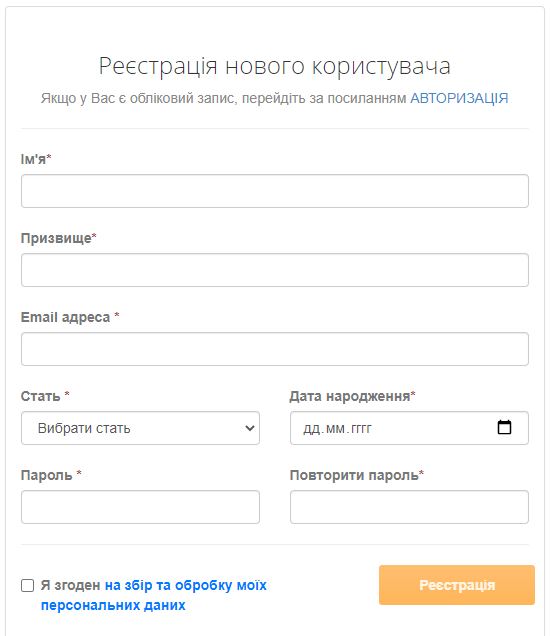Check the Я згоден consent checkbox
Viewport: 550px width, 636px height.
(x=27, y=585)
